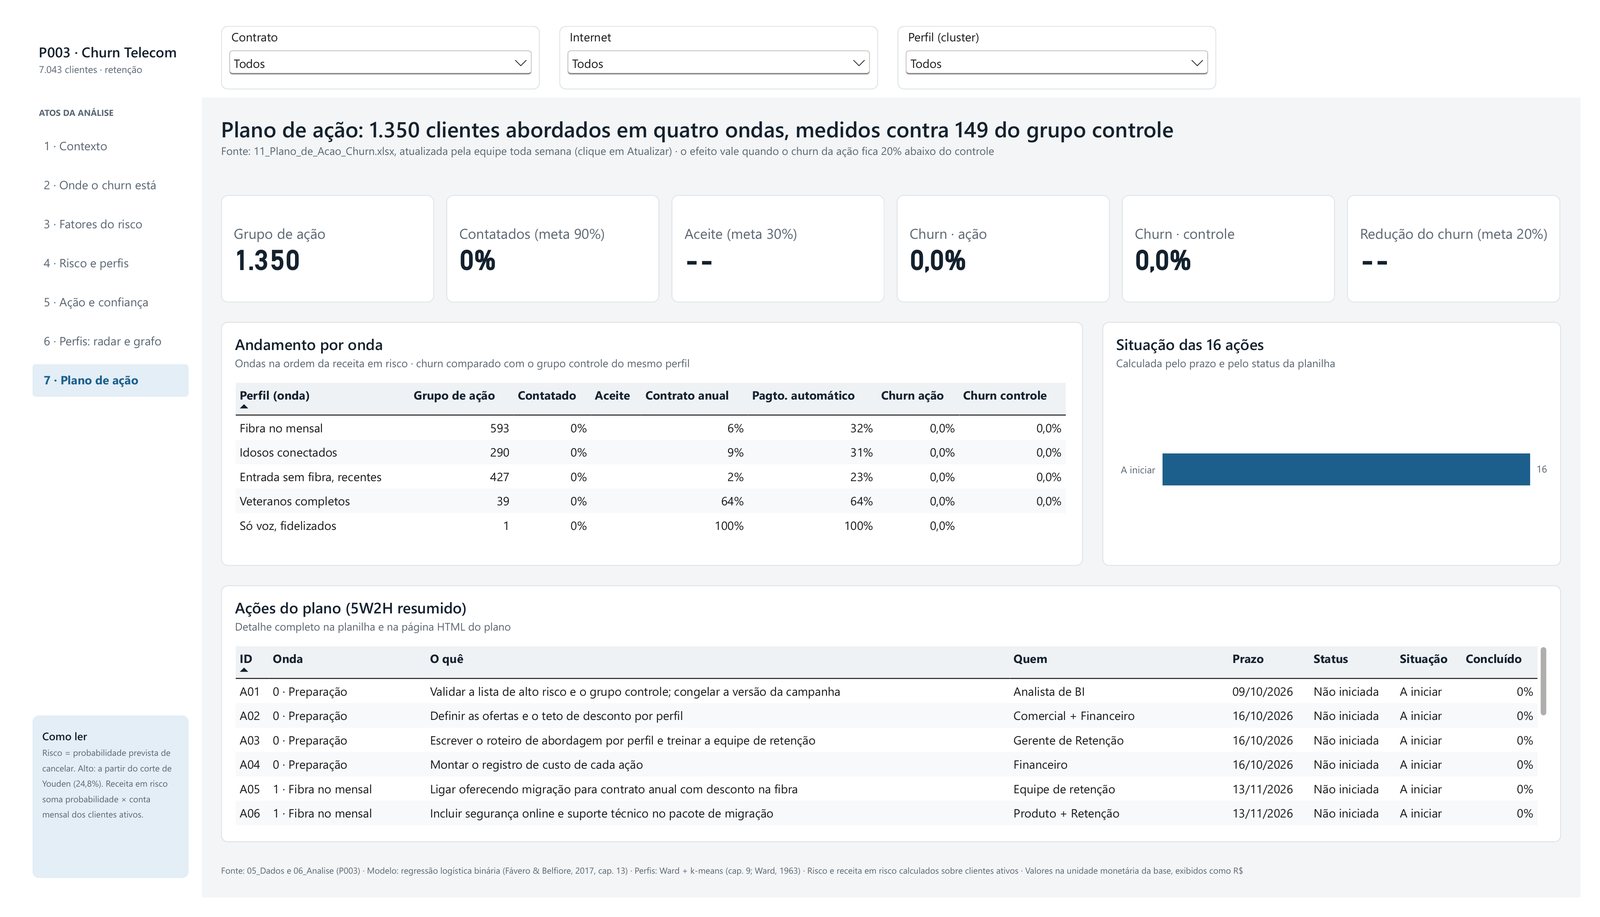
Task: Click the Como ler help box
Action: pyautogui.click(x=110, y=796)
